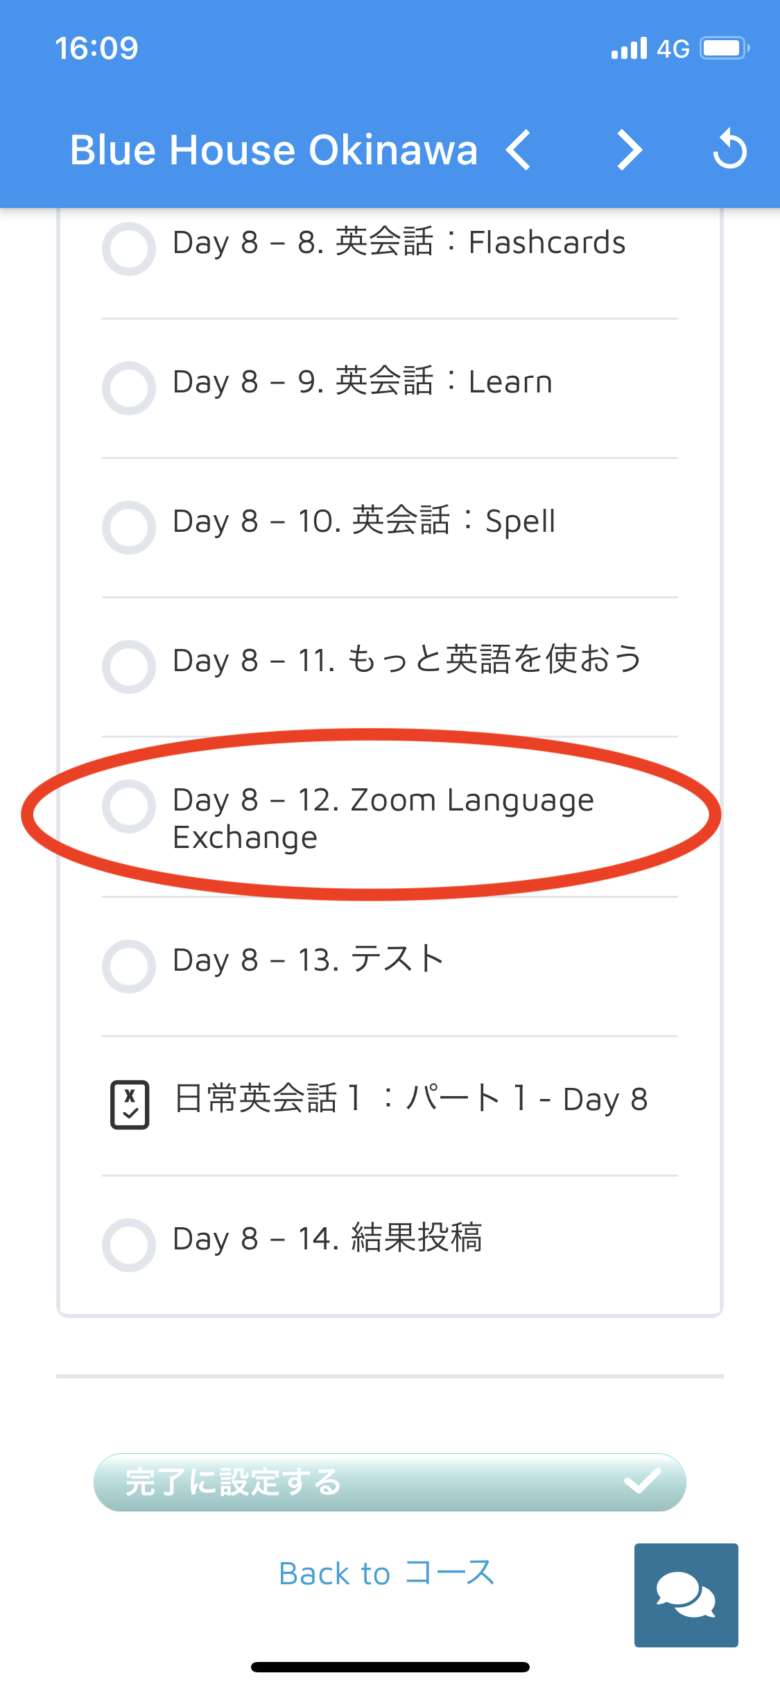780x1689 pixels.
Task: Open Day 8 – 12 Zoom Language Exchange
Action: (x=383, y=818)
